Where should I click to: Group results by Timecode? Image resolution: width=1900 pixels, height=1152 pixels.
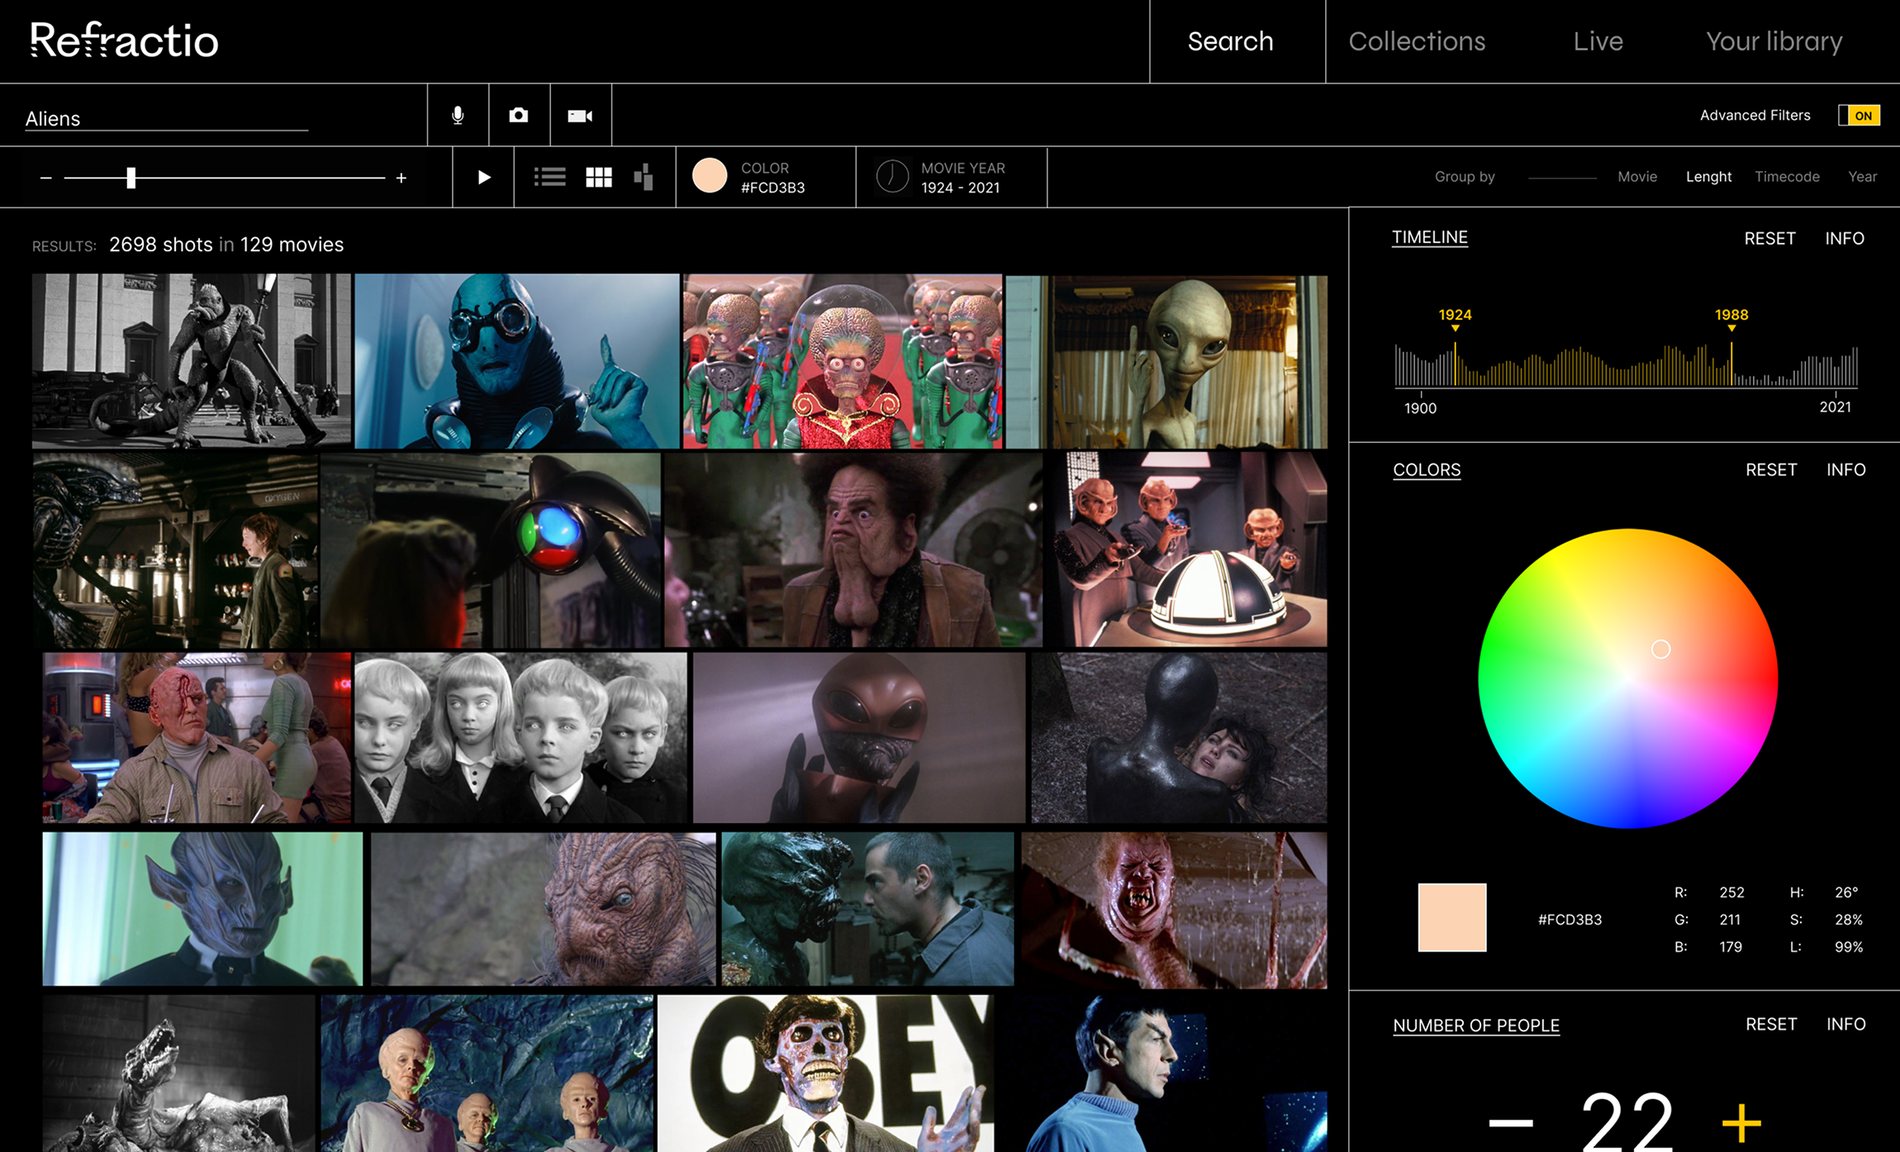pyautogui.click(x=1787, y=177)
